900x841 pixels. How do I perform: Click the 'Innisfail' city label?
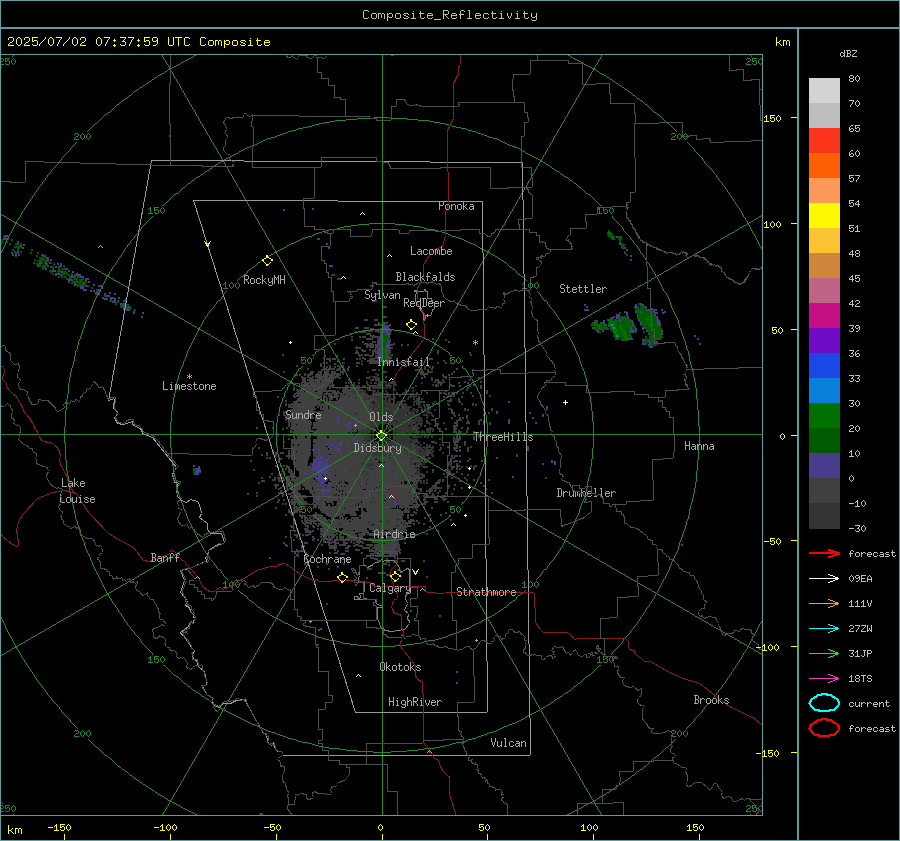point(403,362)
